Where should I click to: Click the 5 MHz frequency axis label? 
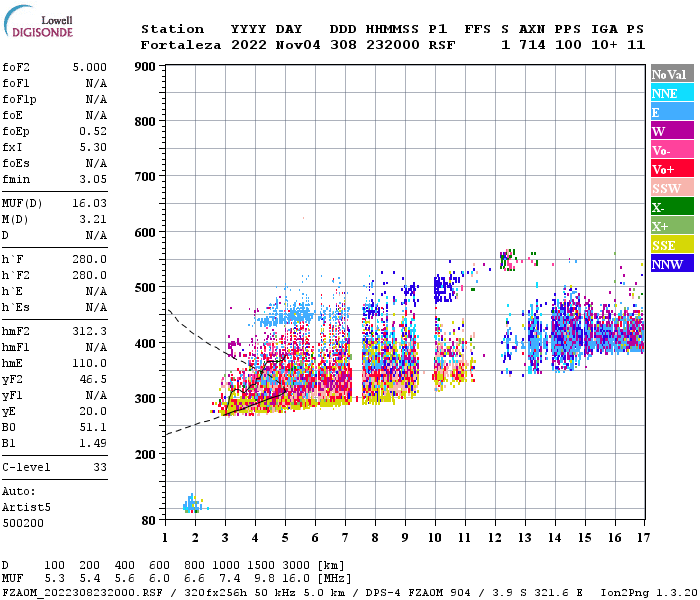[285, 538]
